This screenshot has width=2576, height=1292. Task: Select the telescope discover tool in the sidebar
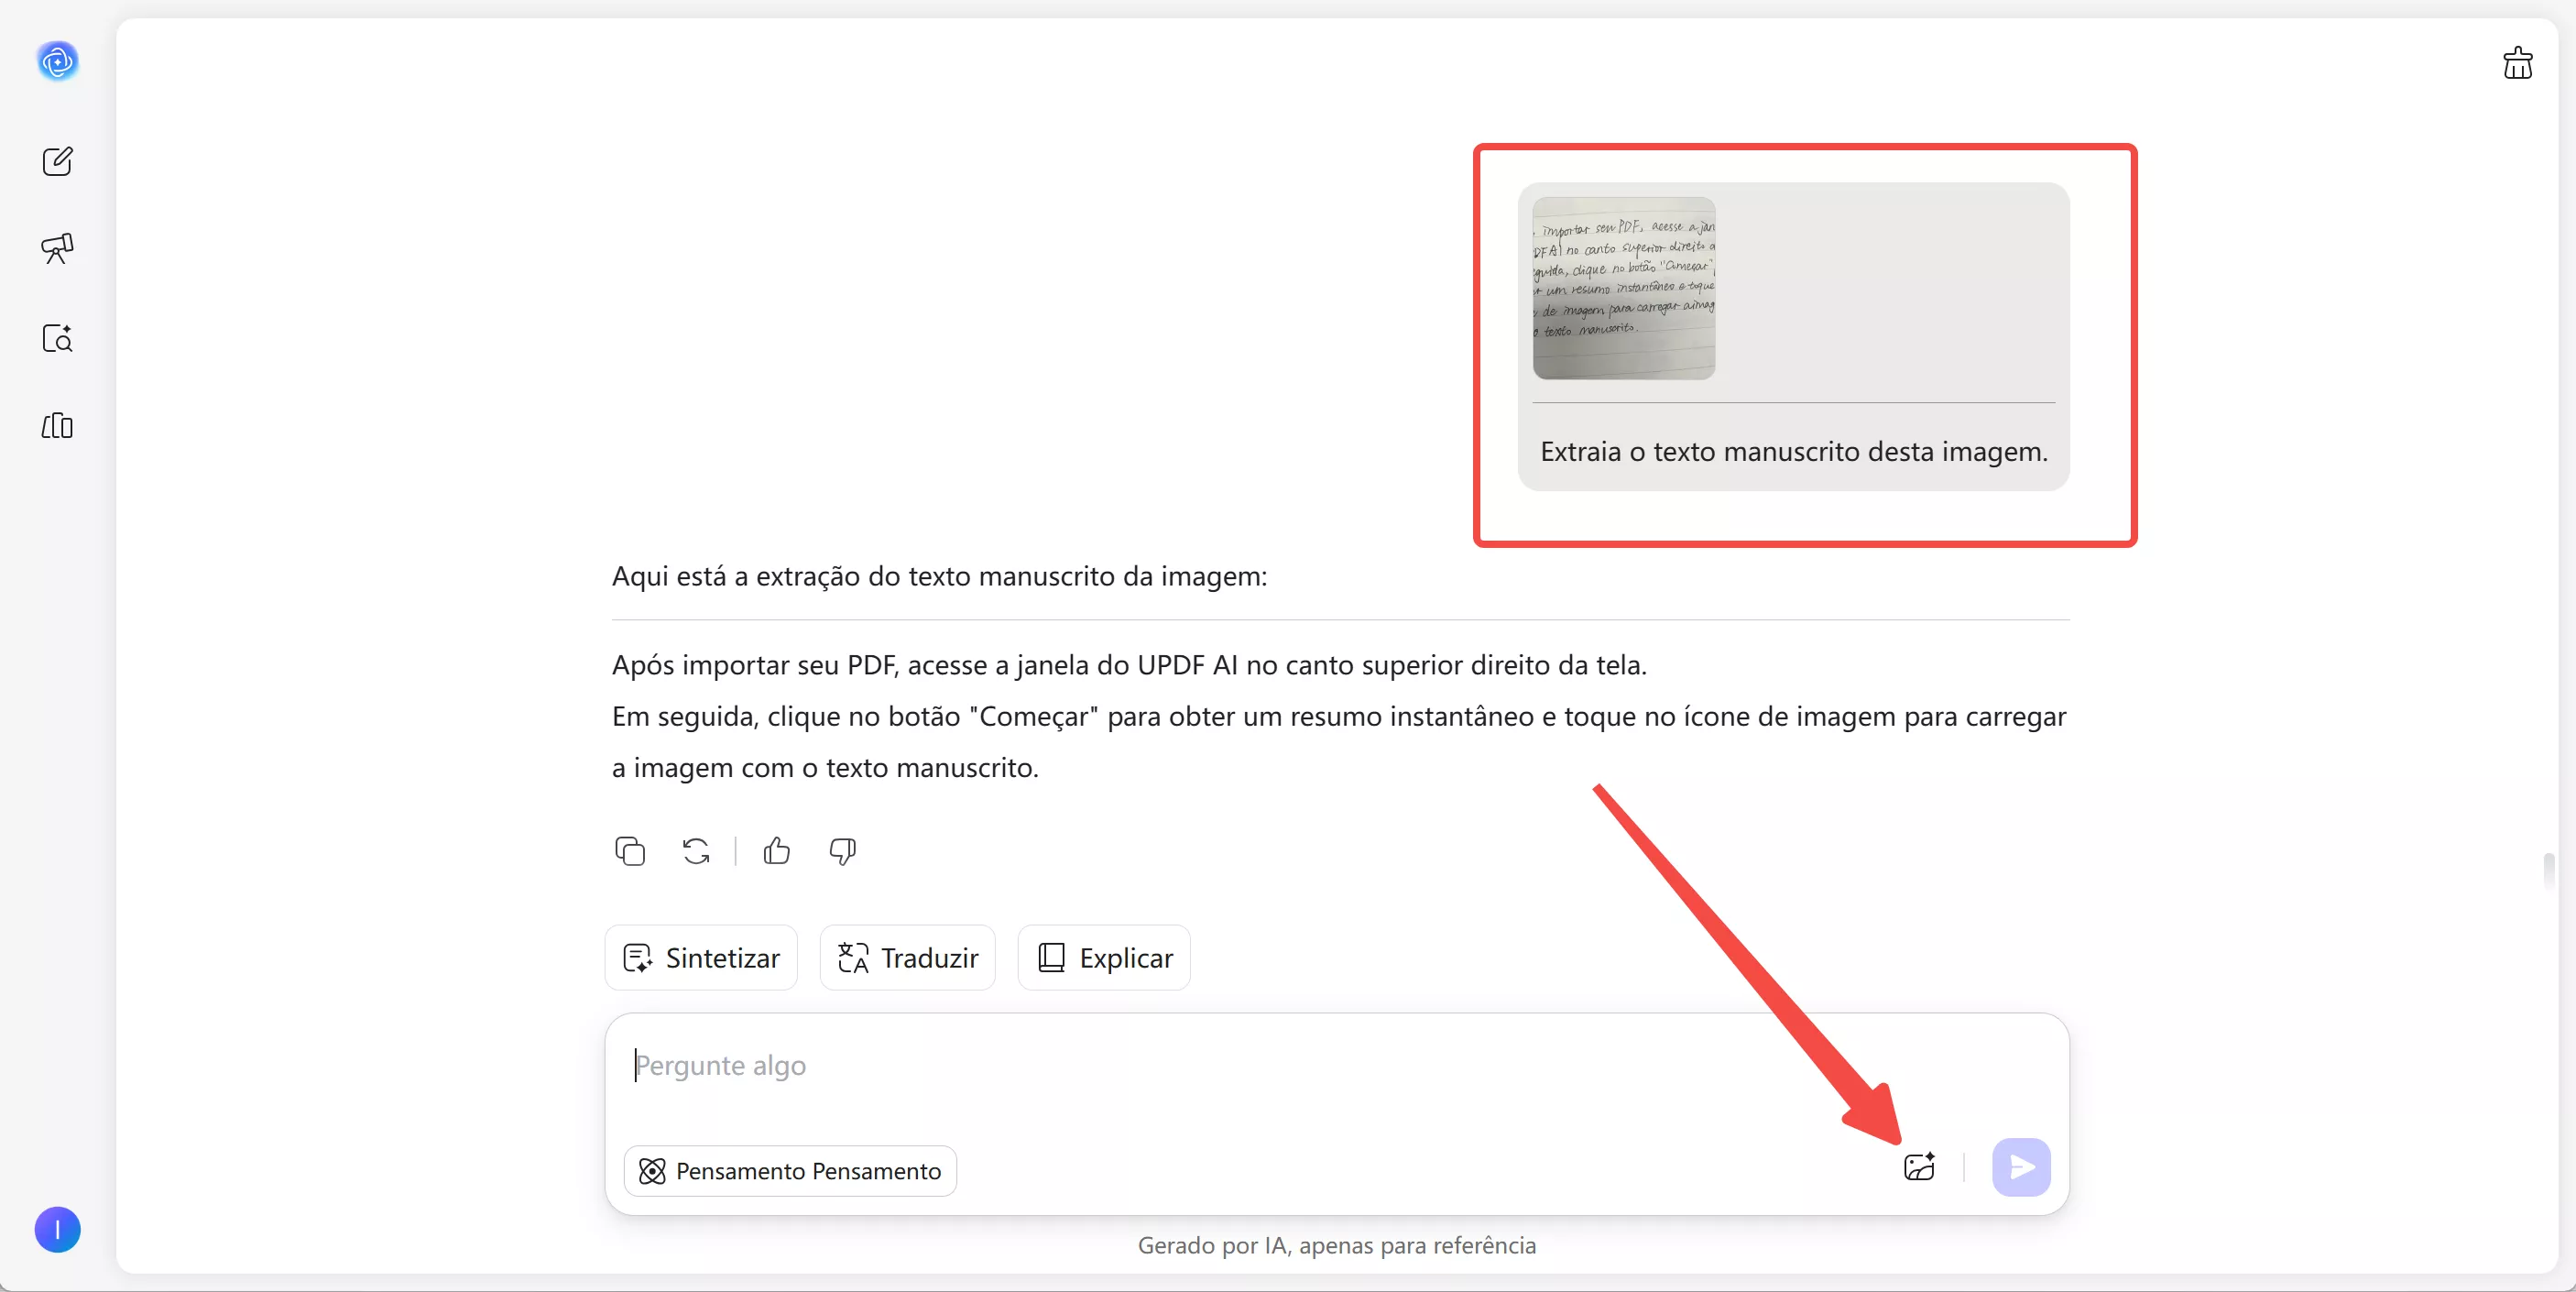pyautogui.click(x=57, y=249)
